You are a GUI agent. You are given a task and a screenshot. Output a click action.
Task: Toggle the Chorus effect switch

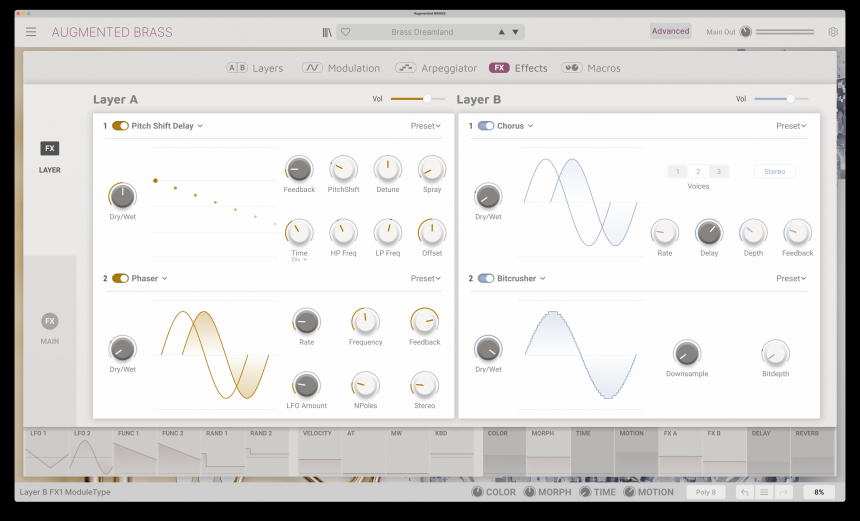486,126
